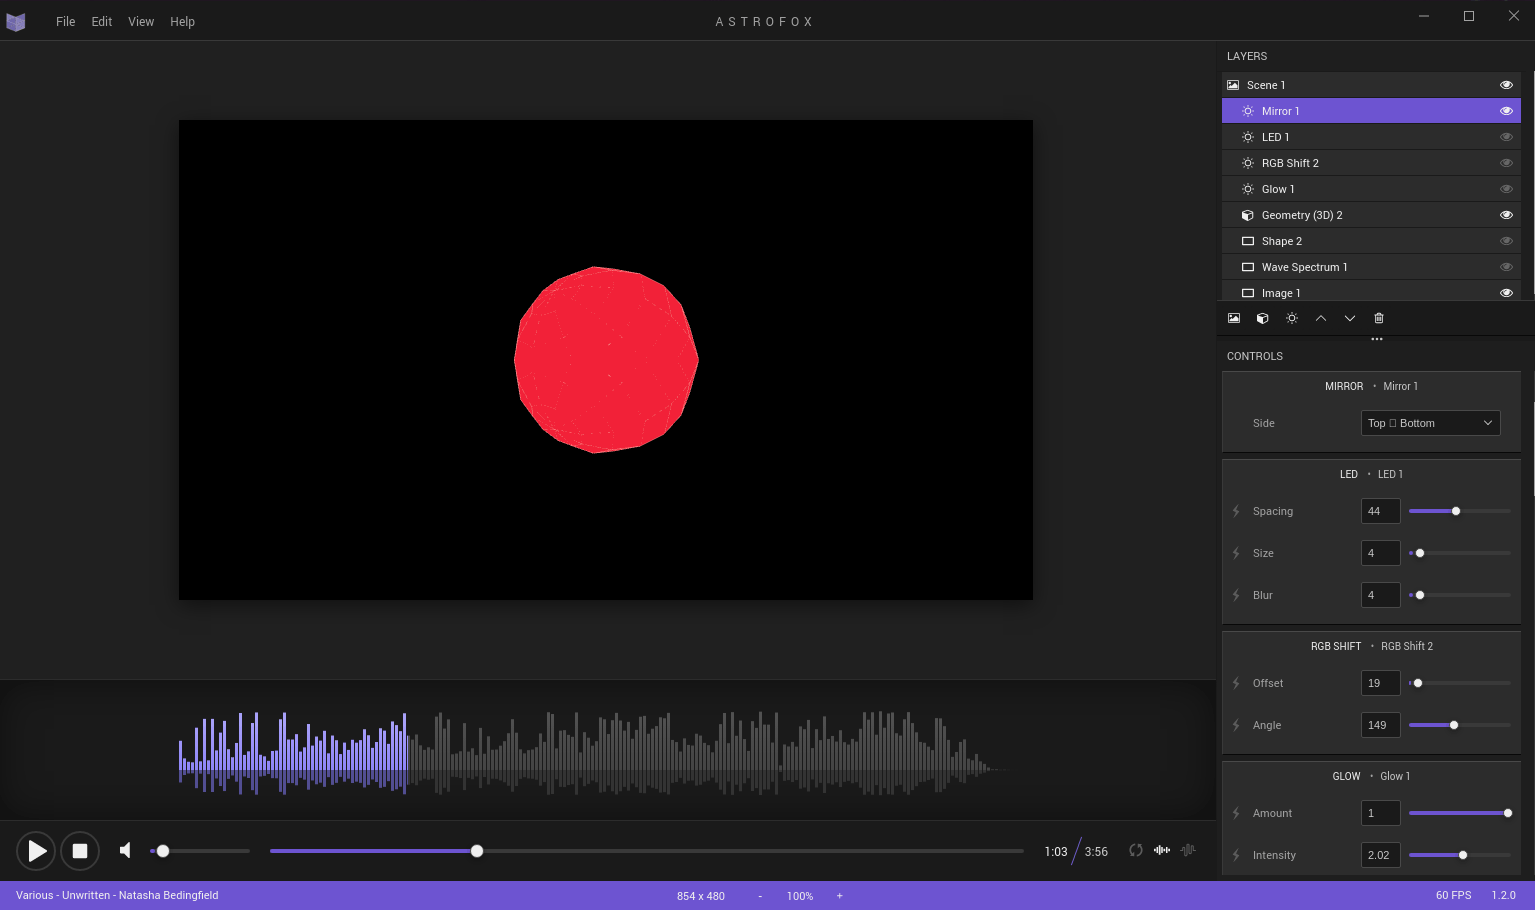Click the LED Spacing value field
The height and width of the screenshot is (910, 1535).
coord(1381,511)
